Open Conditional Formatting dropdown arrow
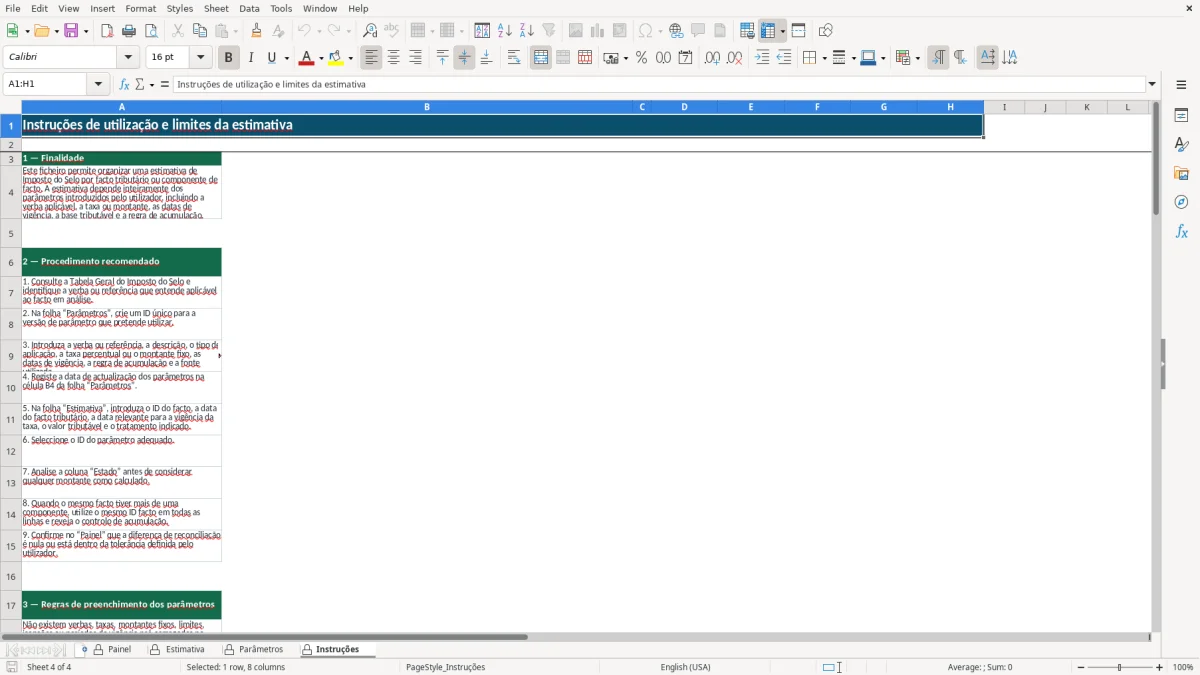Screen dimensions: 1200x675 point(917,58)
